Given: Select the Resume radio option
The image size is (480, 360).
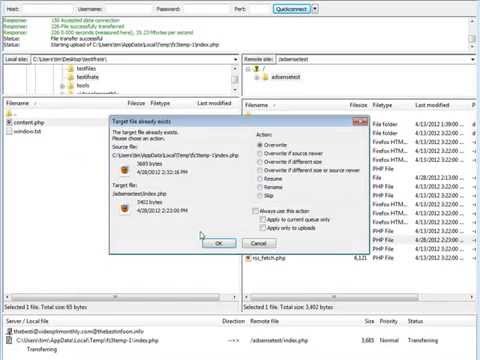Looking at the screenshot, I should [260, 179].
